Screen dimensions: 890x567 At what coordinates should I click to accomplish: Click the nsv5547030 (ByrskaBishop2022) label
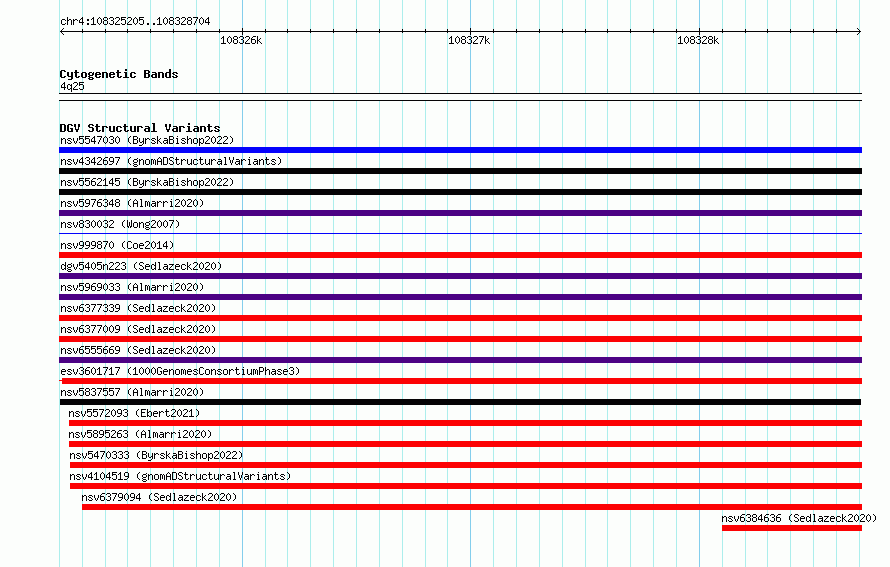pos(147,140)
